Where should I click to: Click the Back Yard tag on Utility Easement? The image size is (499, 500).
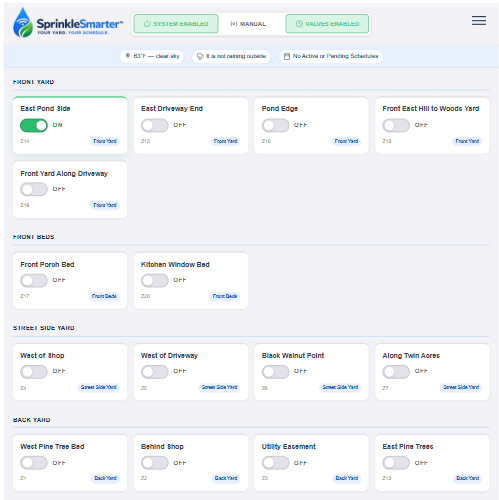tap(346, 478)
